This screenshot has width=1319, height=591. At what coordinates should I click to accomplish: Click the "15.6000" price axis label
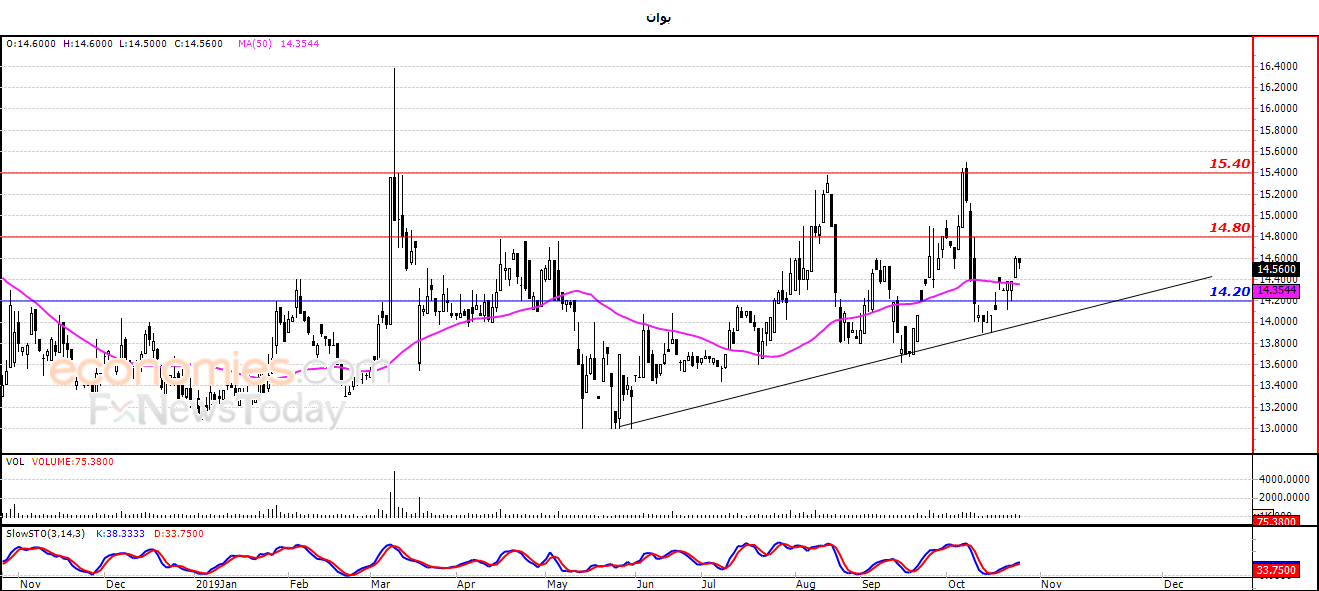pyautogui.click(x=1278, y=151)
